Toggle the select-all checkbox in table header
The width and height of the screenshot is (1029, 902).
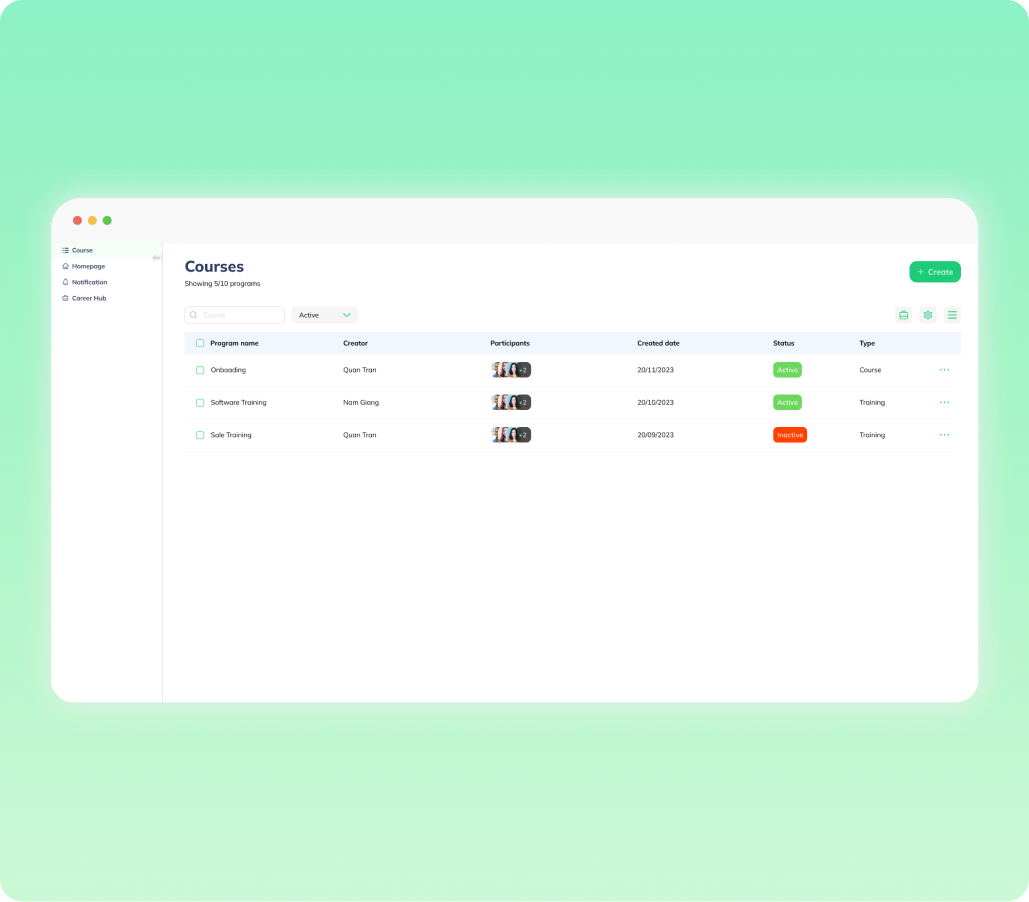[200, 343]
